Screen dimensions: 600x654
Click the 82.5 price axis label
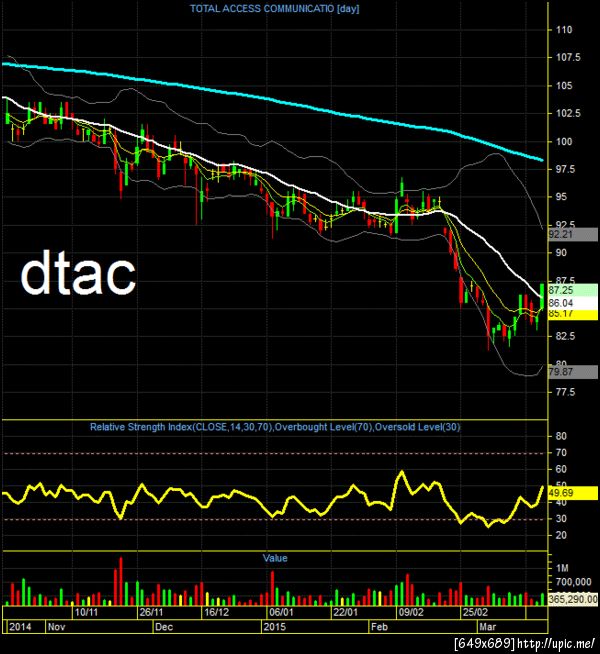click(x=566, y=336)
